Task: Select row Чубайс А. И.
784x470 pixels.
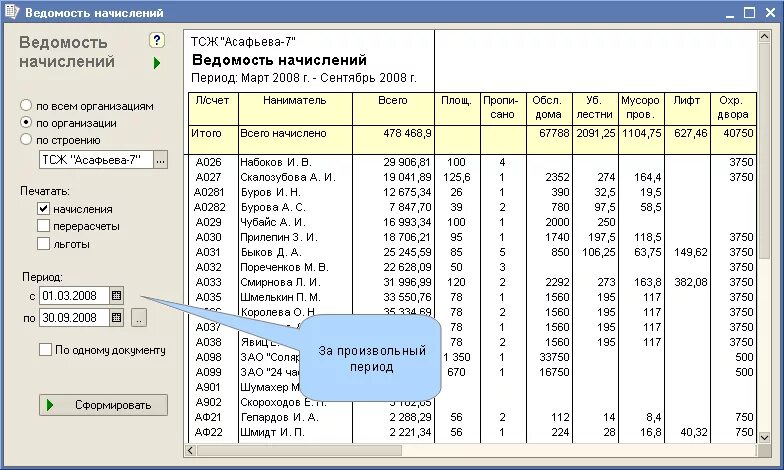Action: (x=472, y=222)
